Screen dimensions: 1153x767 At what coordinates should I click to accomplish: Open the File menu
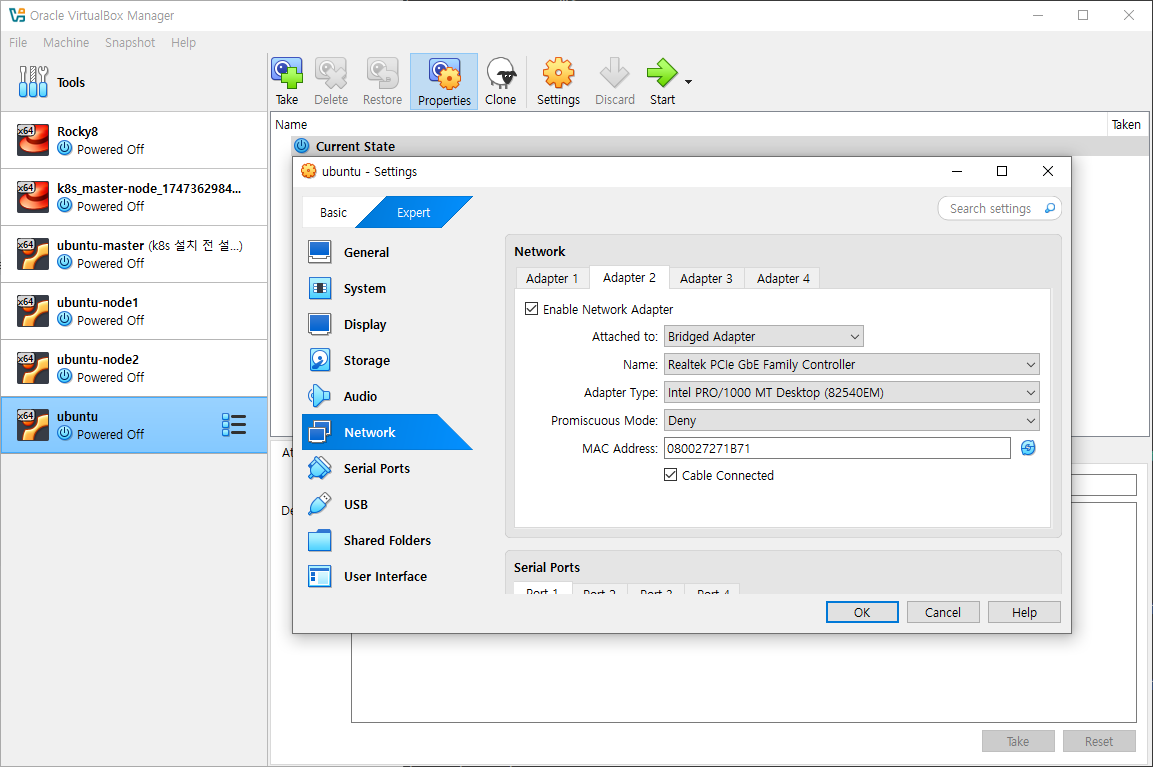click(18, 43)
